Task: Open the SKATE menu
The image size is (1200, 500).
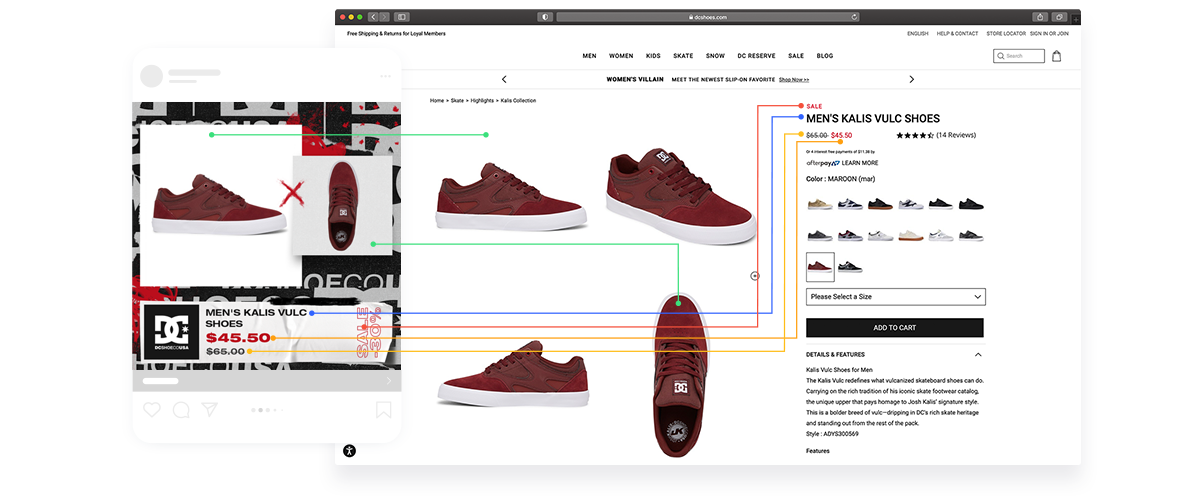Action: pos(683,56)
